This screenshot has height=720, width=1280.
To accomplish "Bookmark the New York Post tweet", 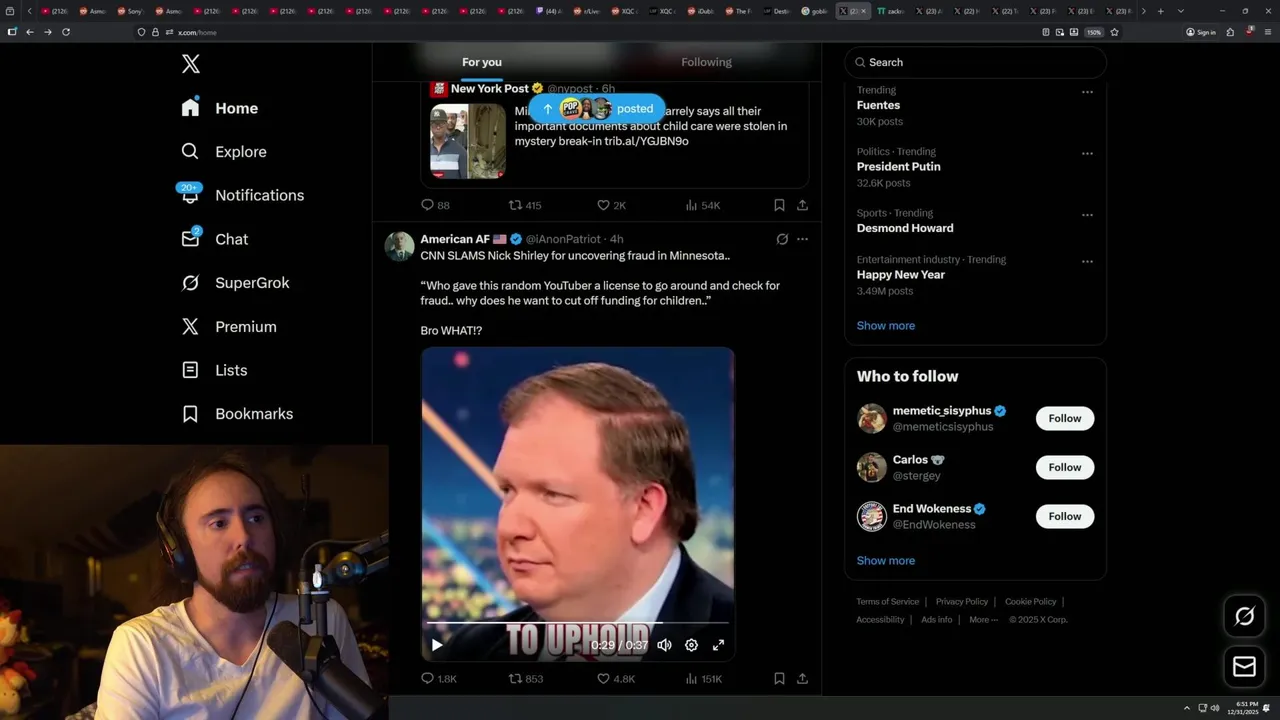I will pyautogui.click(x=779, y=205).
